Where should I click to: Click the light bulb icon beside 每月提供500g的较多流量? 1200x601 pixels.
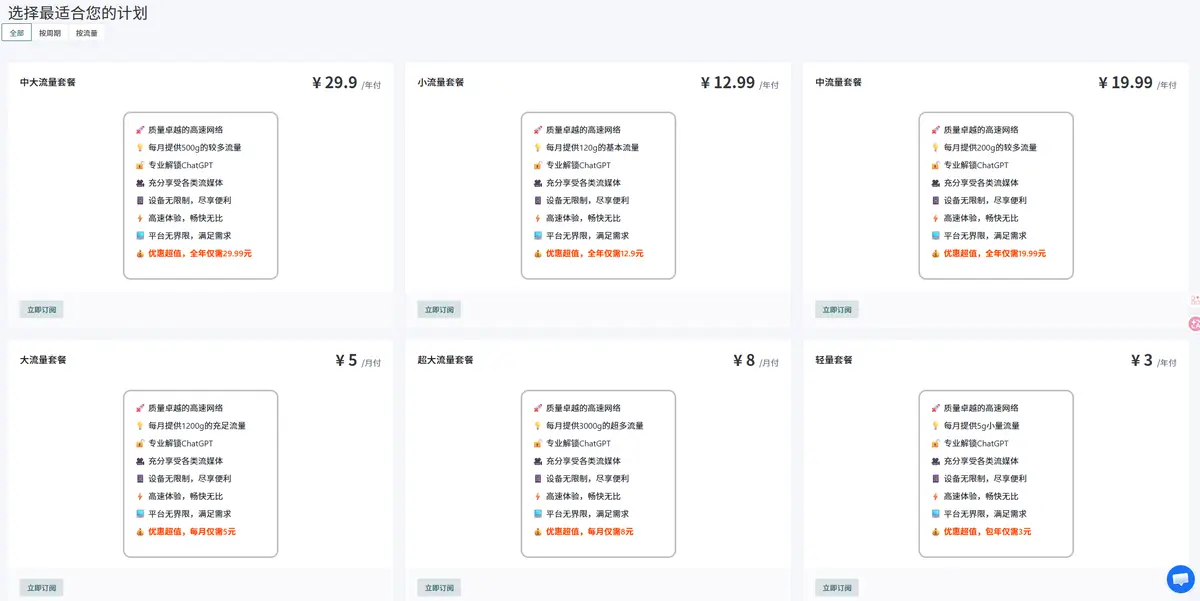[x=140, y=148]
